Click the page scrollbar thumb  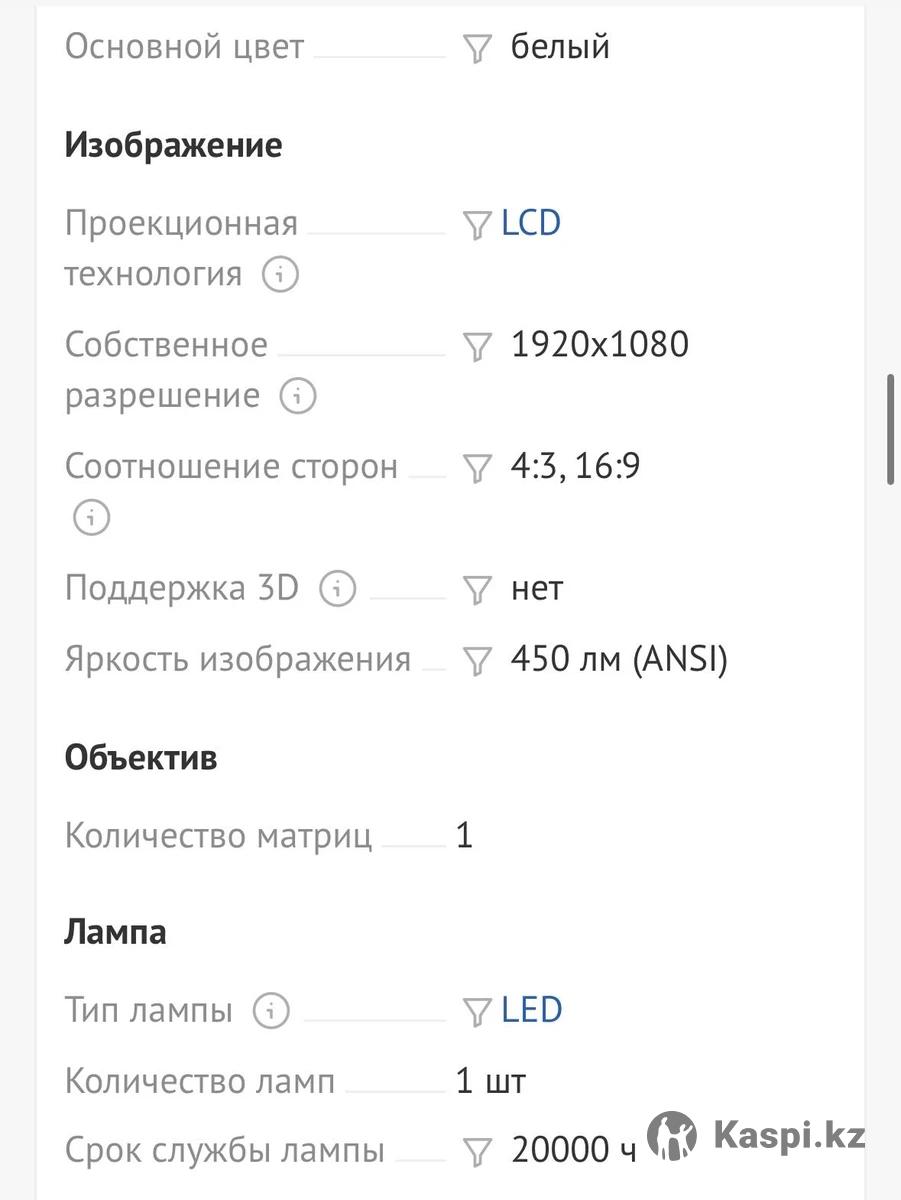pyautogui.click(x=890, y=430)
